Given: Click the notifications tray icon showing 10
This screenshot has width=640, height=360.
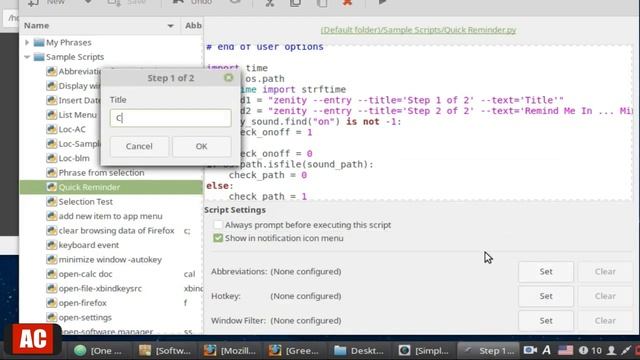Looking at the screenshot, I should tap(590, 350).
